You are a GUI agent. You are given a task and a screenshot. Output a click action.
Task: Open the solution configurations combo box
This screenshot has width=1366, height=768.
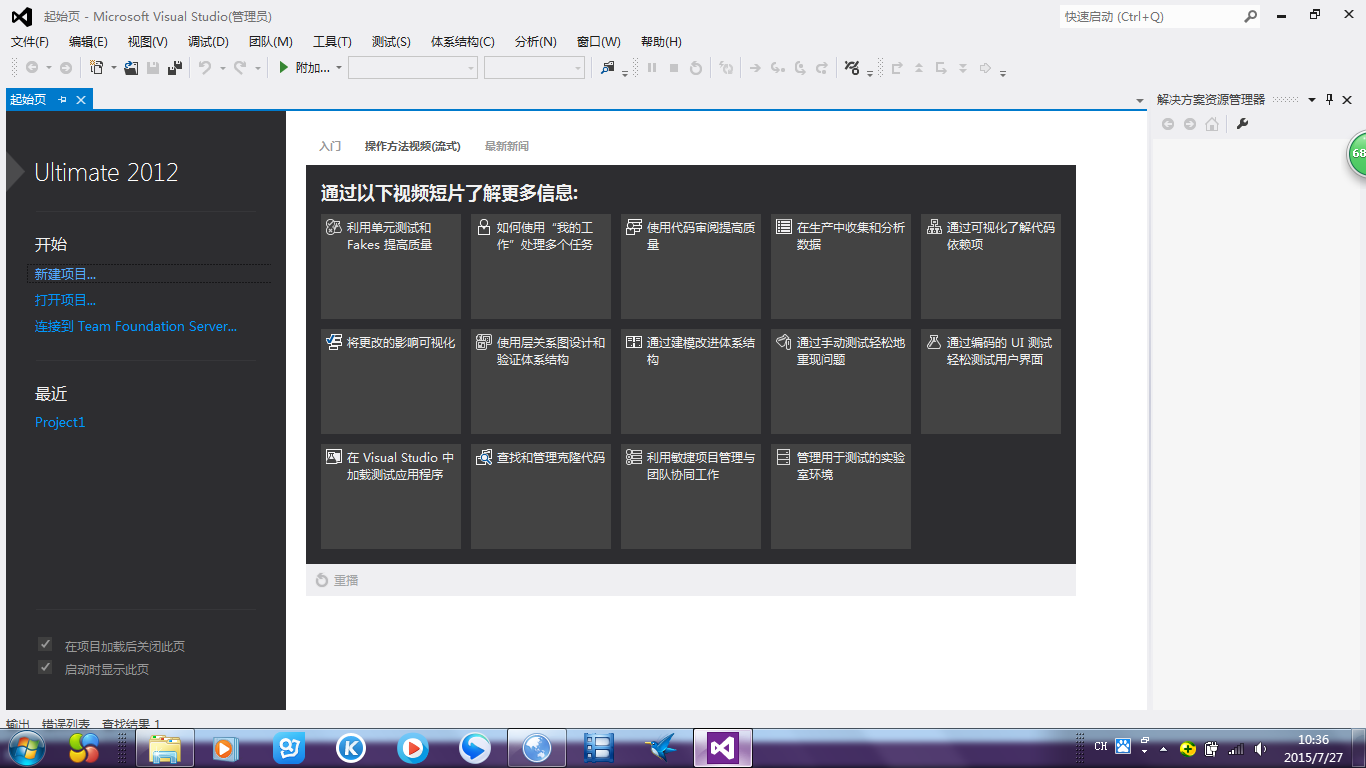tap(413, 68)
